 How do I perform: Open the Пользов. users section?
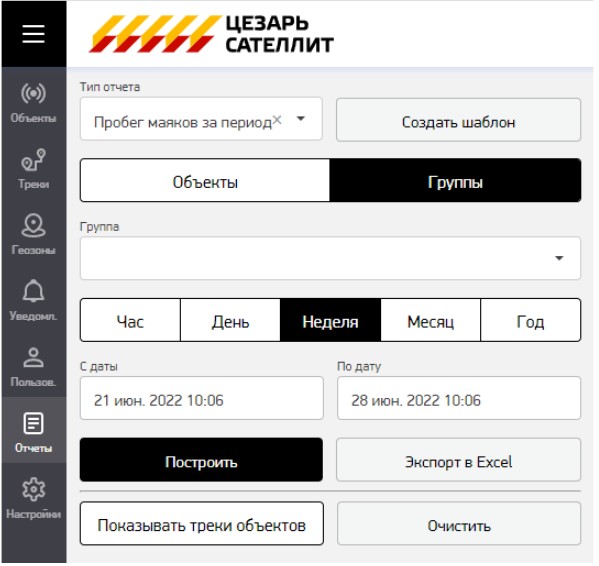pos(34,366)
